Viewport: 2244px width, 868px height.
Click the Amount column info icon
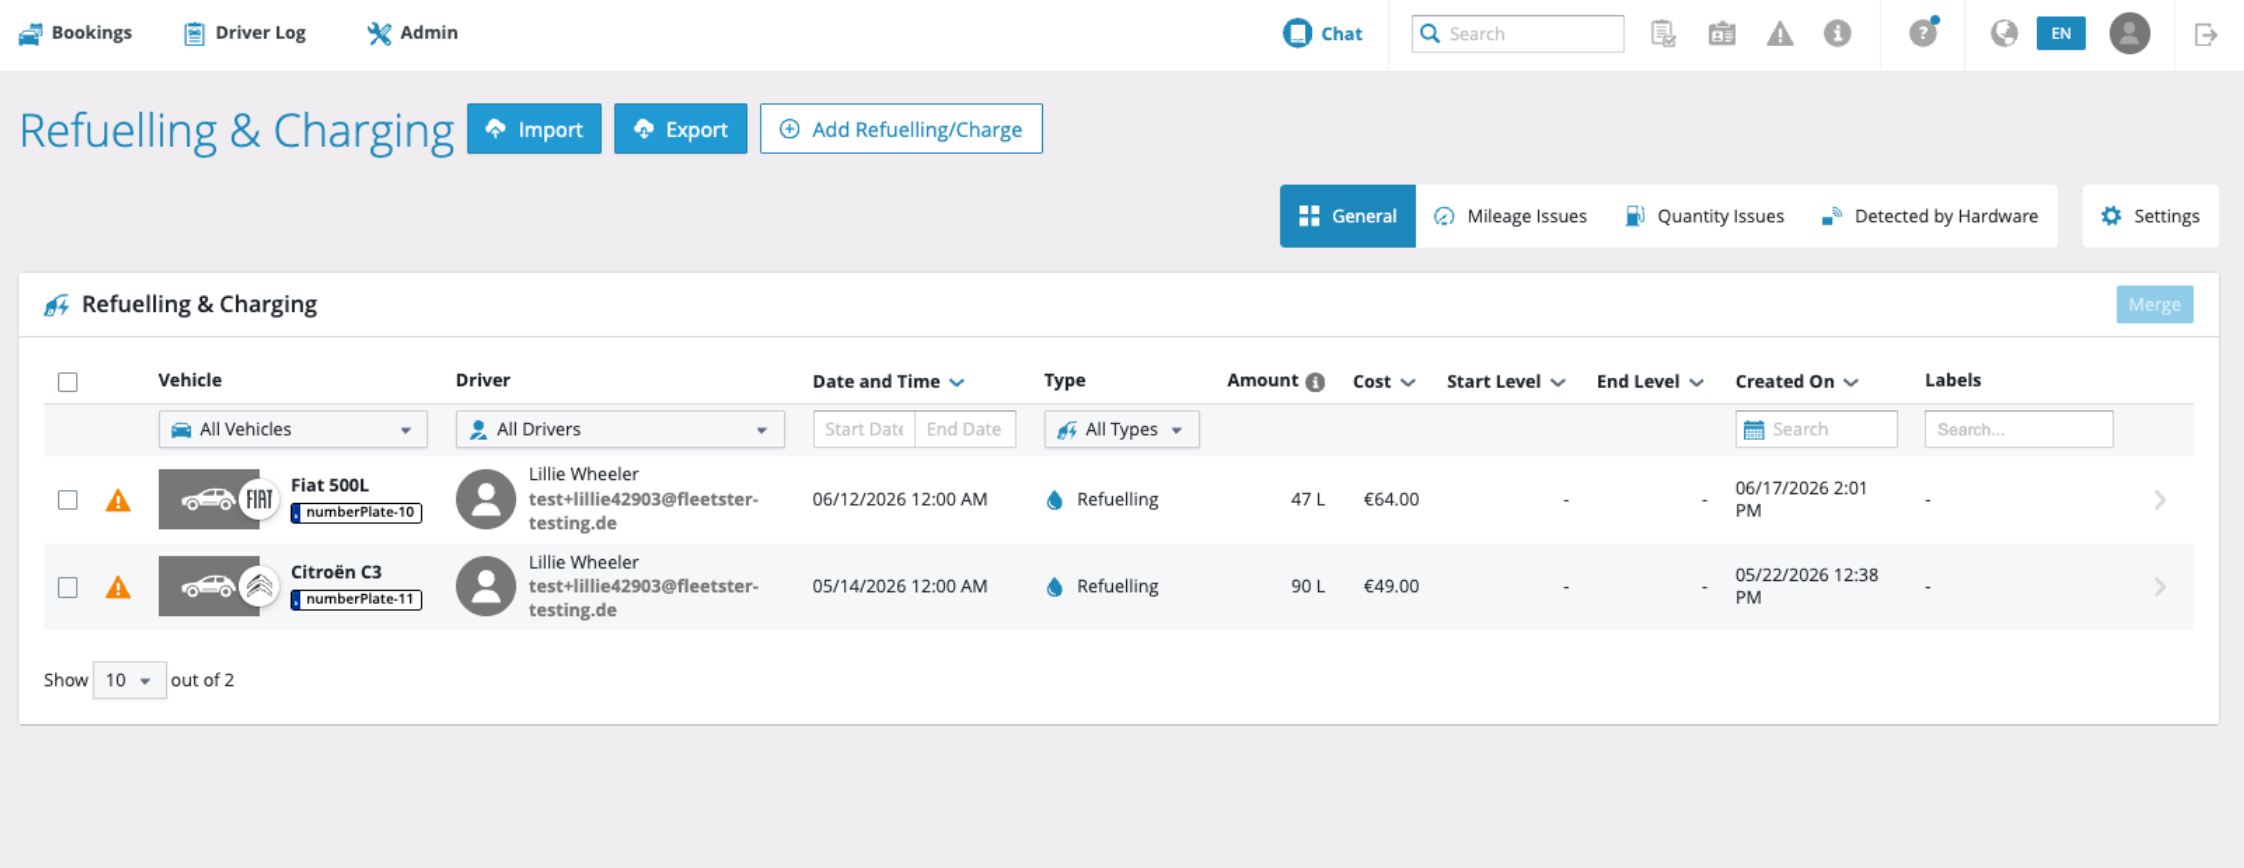click(x=1315, y=382)
